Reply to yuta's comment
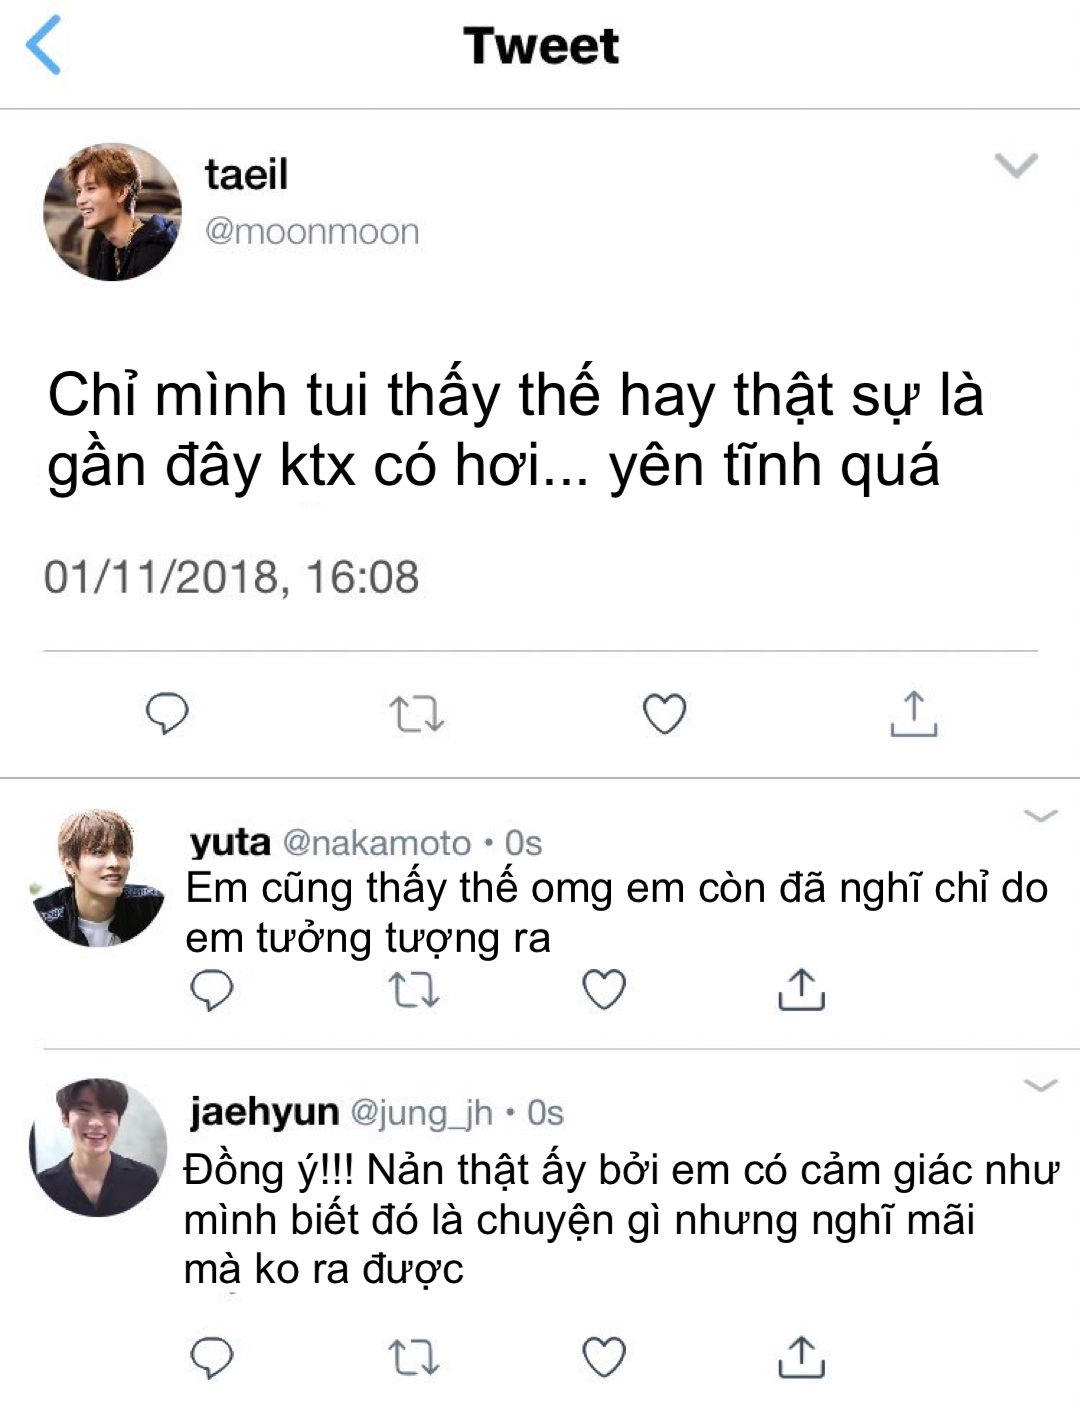Image resolution: width=1080 pixels, height=1418 pixels. tap(211, 990)
